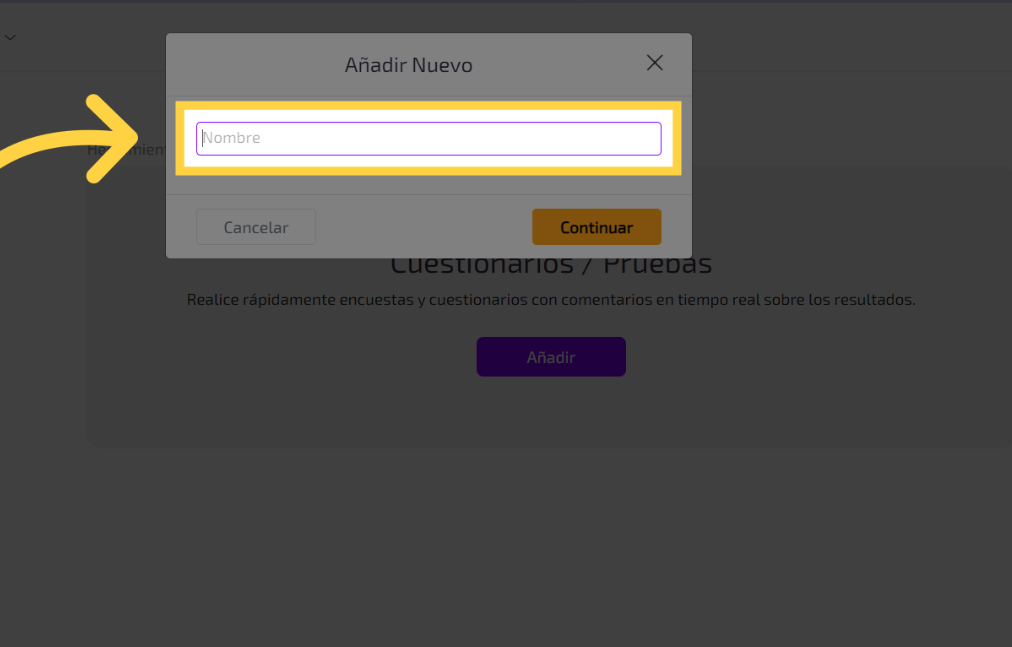Screen dimensions: 1012x647
Task: Click the Realice rápidamente encuestas description text
Action: click(x=551, y=300)
